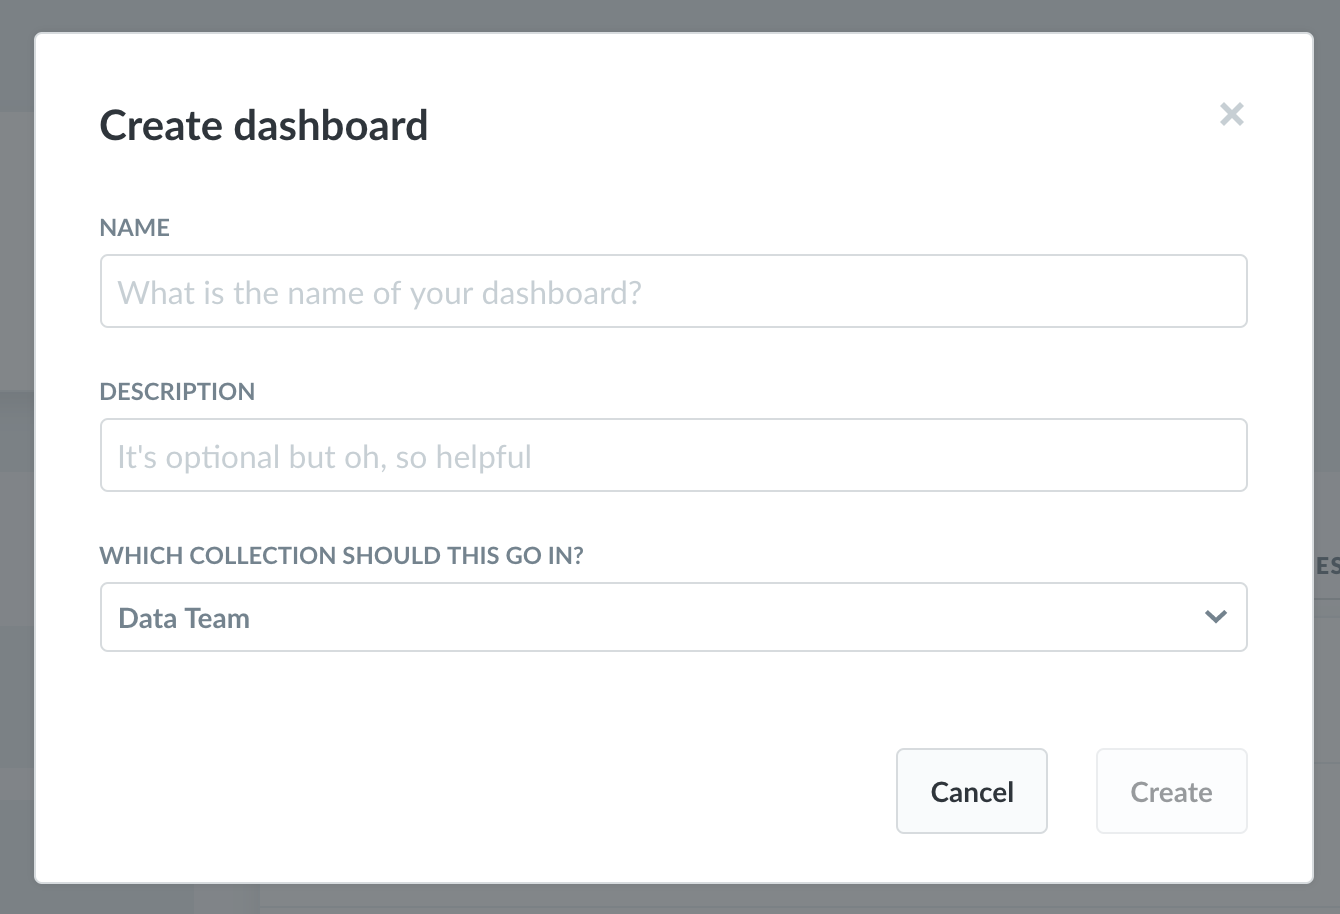
Task: Confirm dashboard creation with Create
Action: (1171, 791)
